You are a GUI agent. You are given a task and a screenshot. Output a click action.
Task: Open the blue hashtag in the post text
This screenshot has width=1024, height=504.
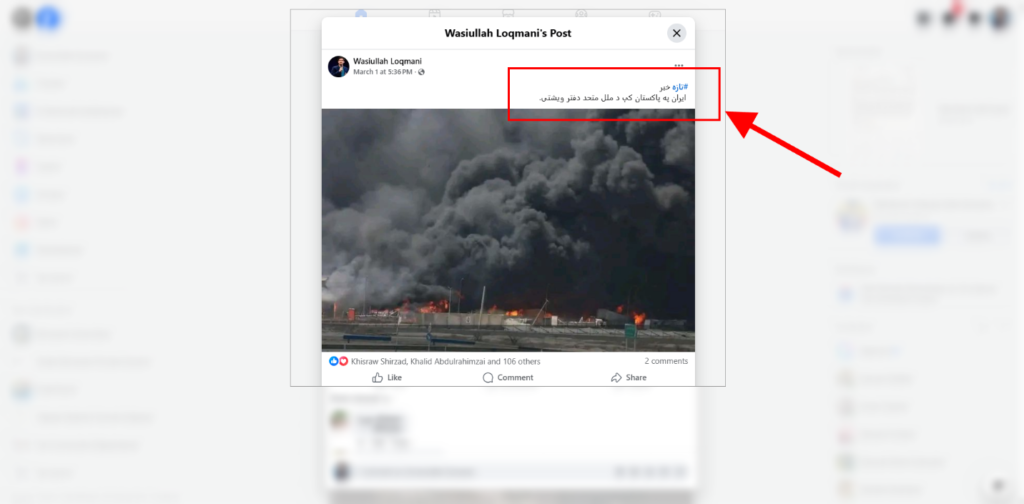(680, 87)
